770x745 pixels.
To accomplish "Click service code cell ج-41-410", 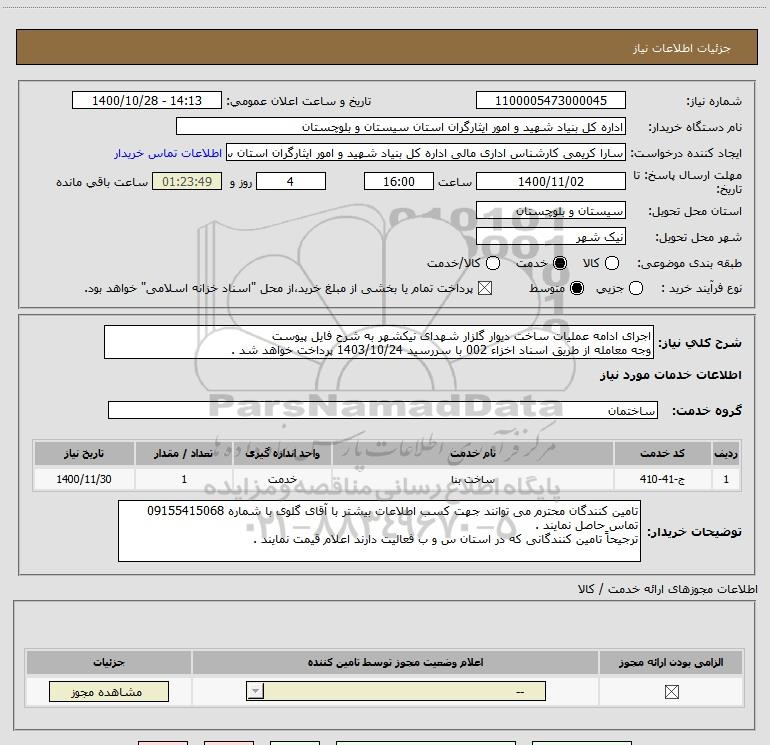I will pos(662,479).
